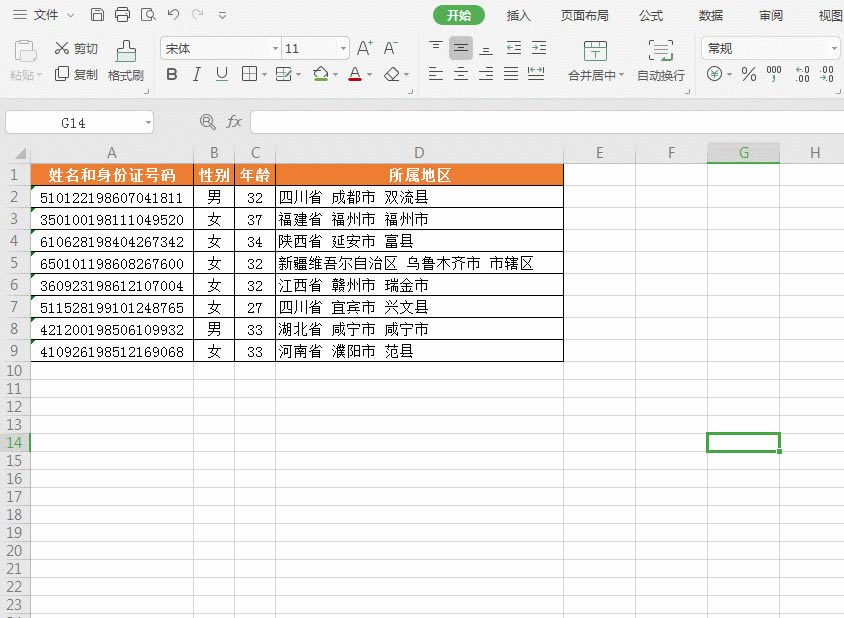844x618 pixels.
Task: Expand the font color dropdown arrow
Action: coord(369,75)
